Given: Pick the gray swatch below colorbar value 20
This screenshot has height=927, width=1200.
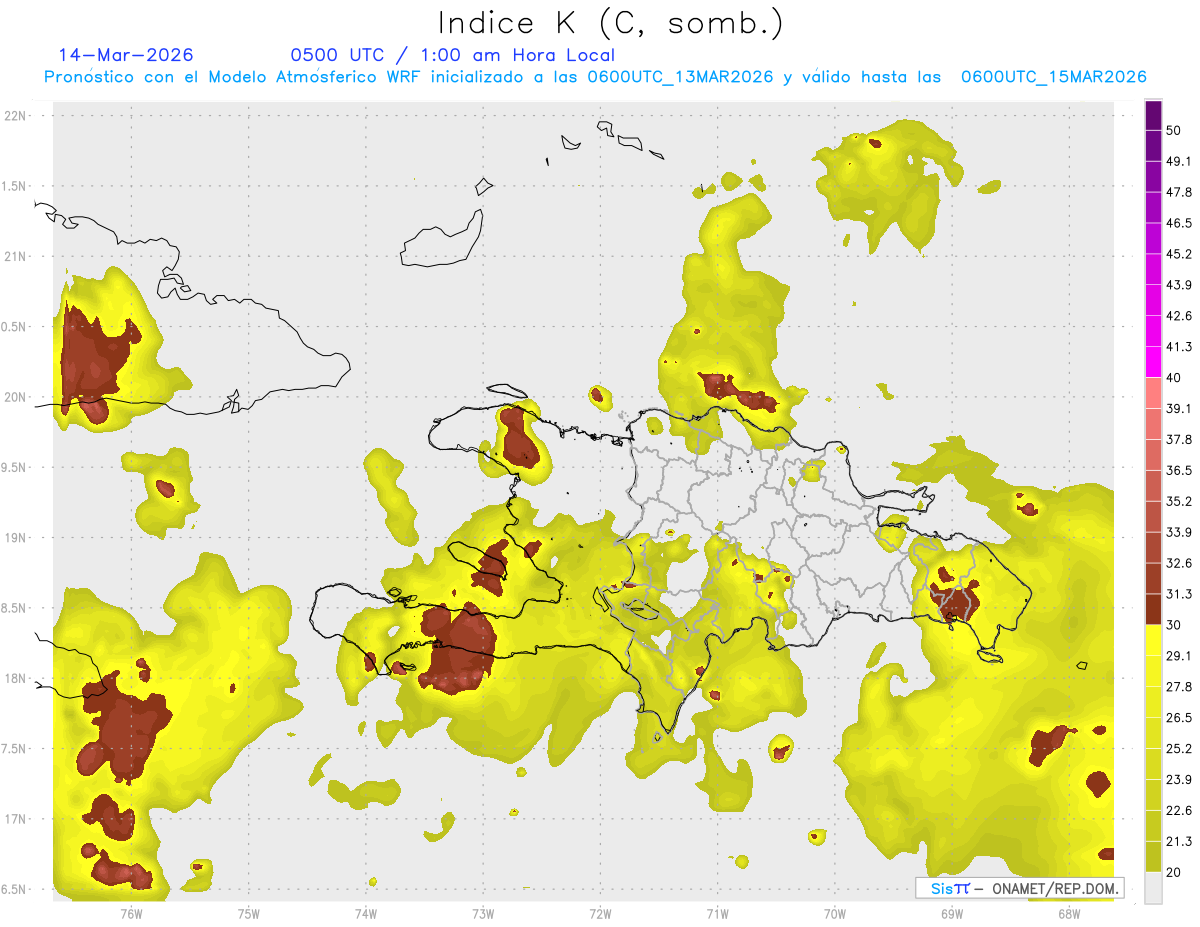Looking at the screenshot, I should [x=1153, y=888].
